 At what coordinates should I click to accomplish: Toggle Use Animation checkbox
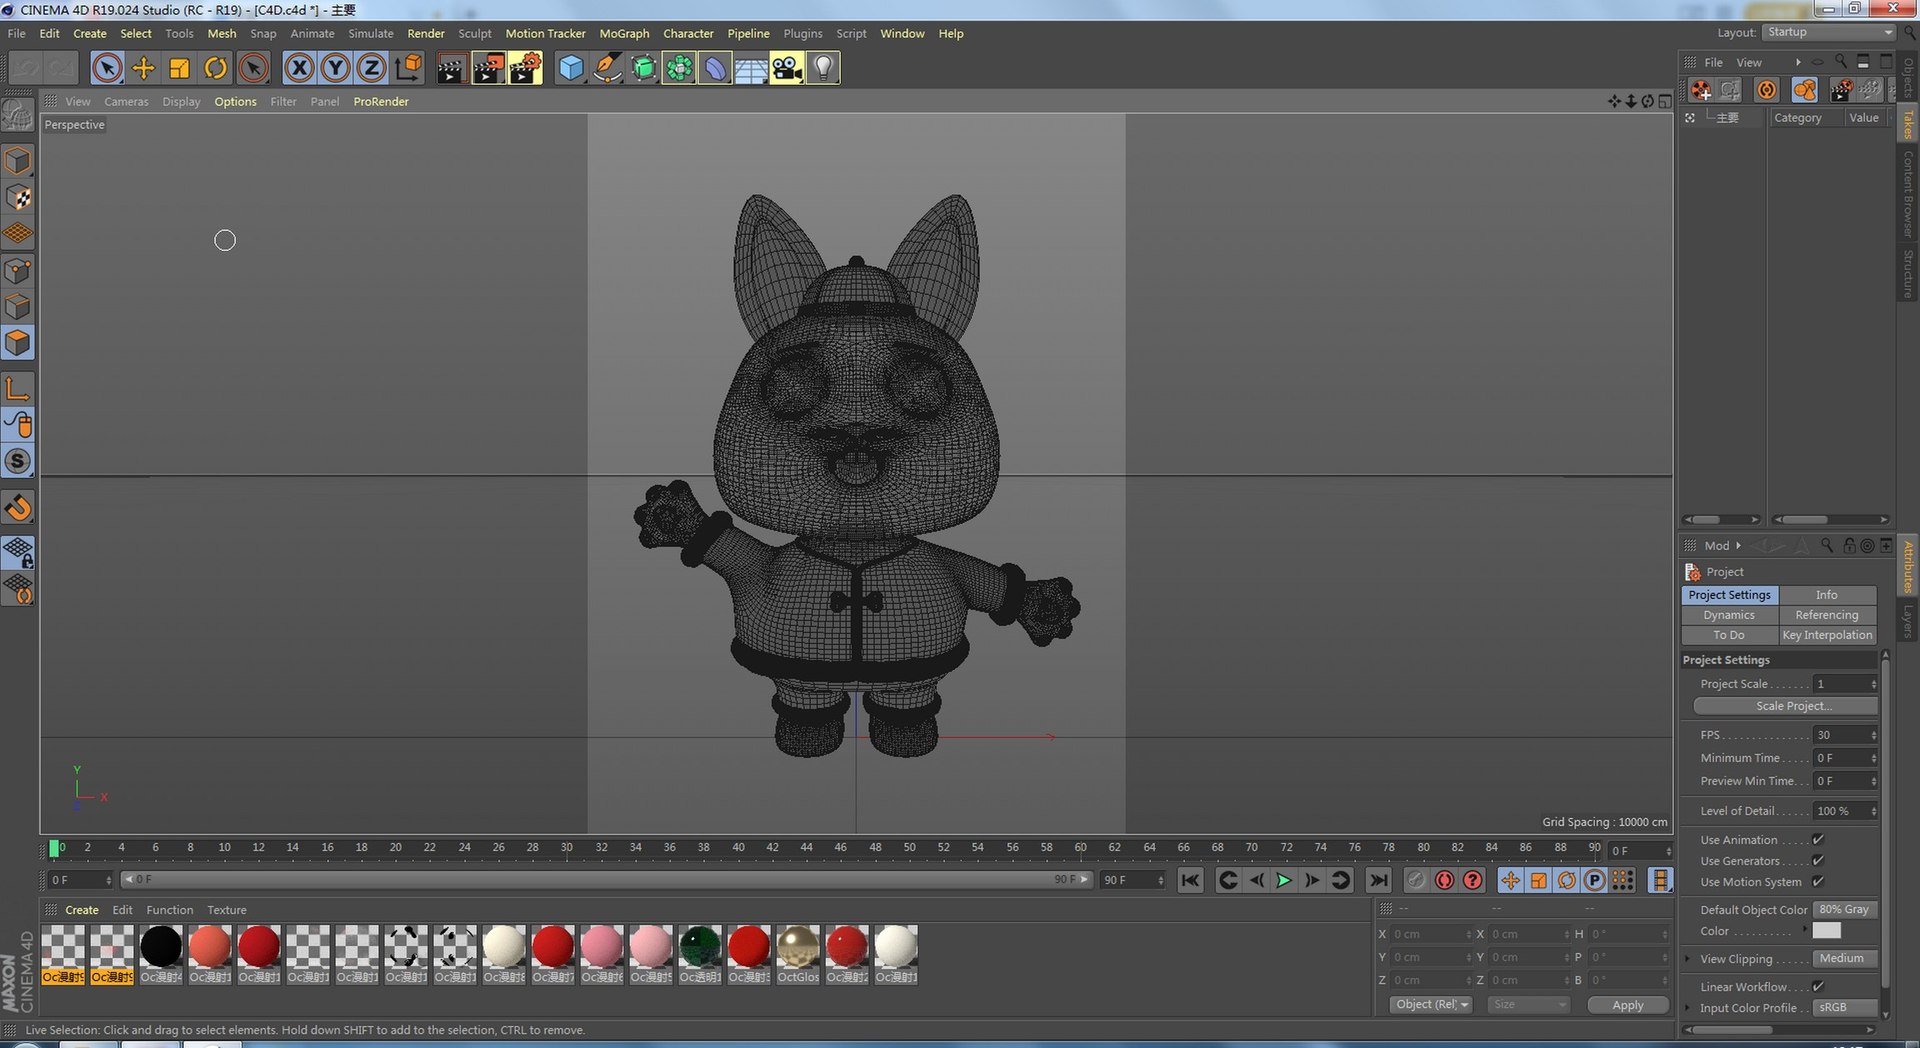pyautogui.click(x=1818, y=840)
